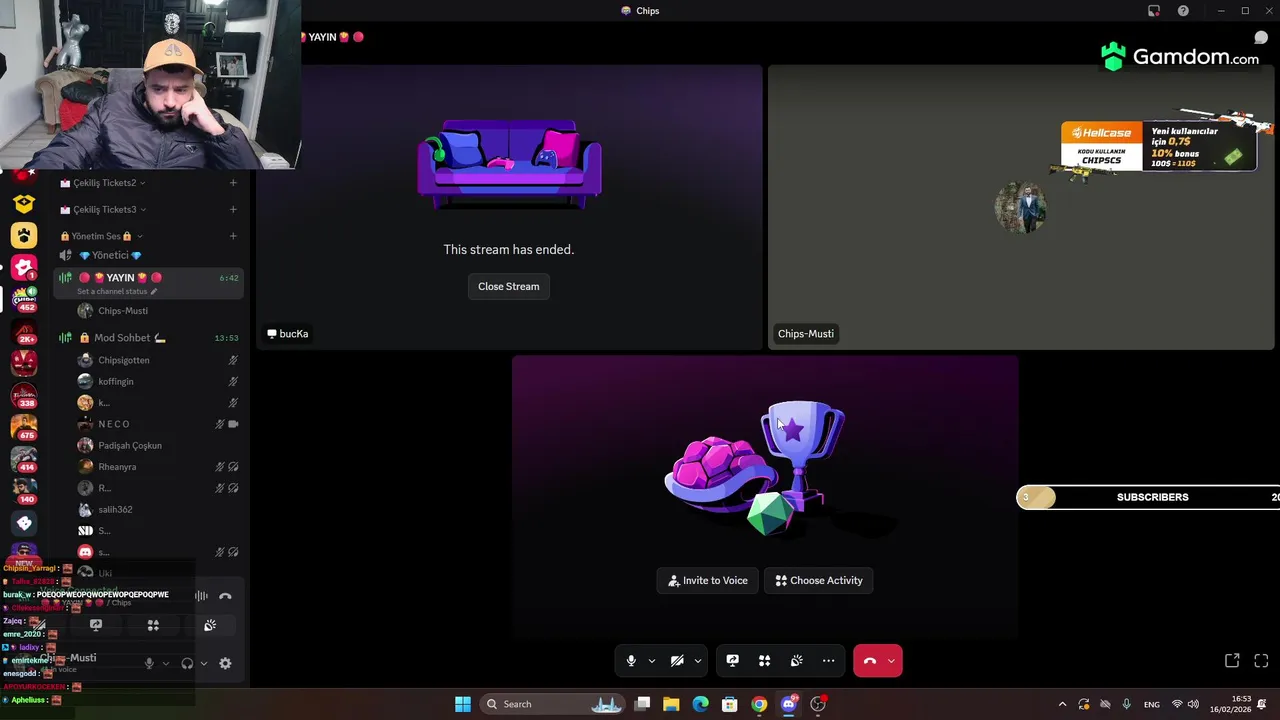1280x720 pixels.
Task: Open soundboard from call controls bar
Action: pyautogui.click(x=796, y=661)
